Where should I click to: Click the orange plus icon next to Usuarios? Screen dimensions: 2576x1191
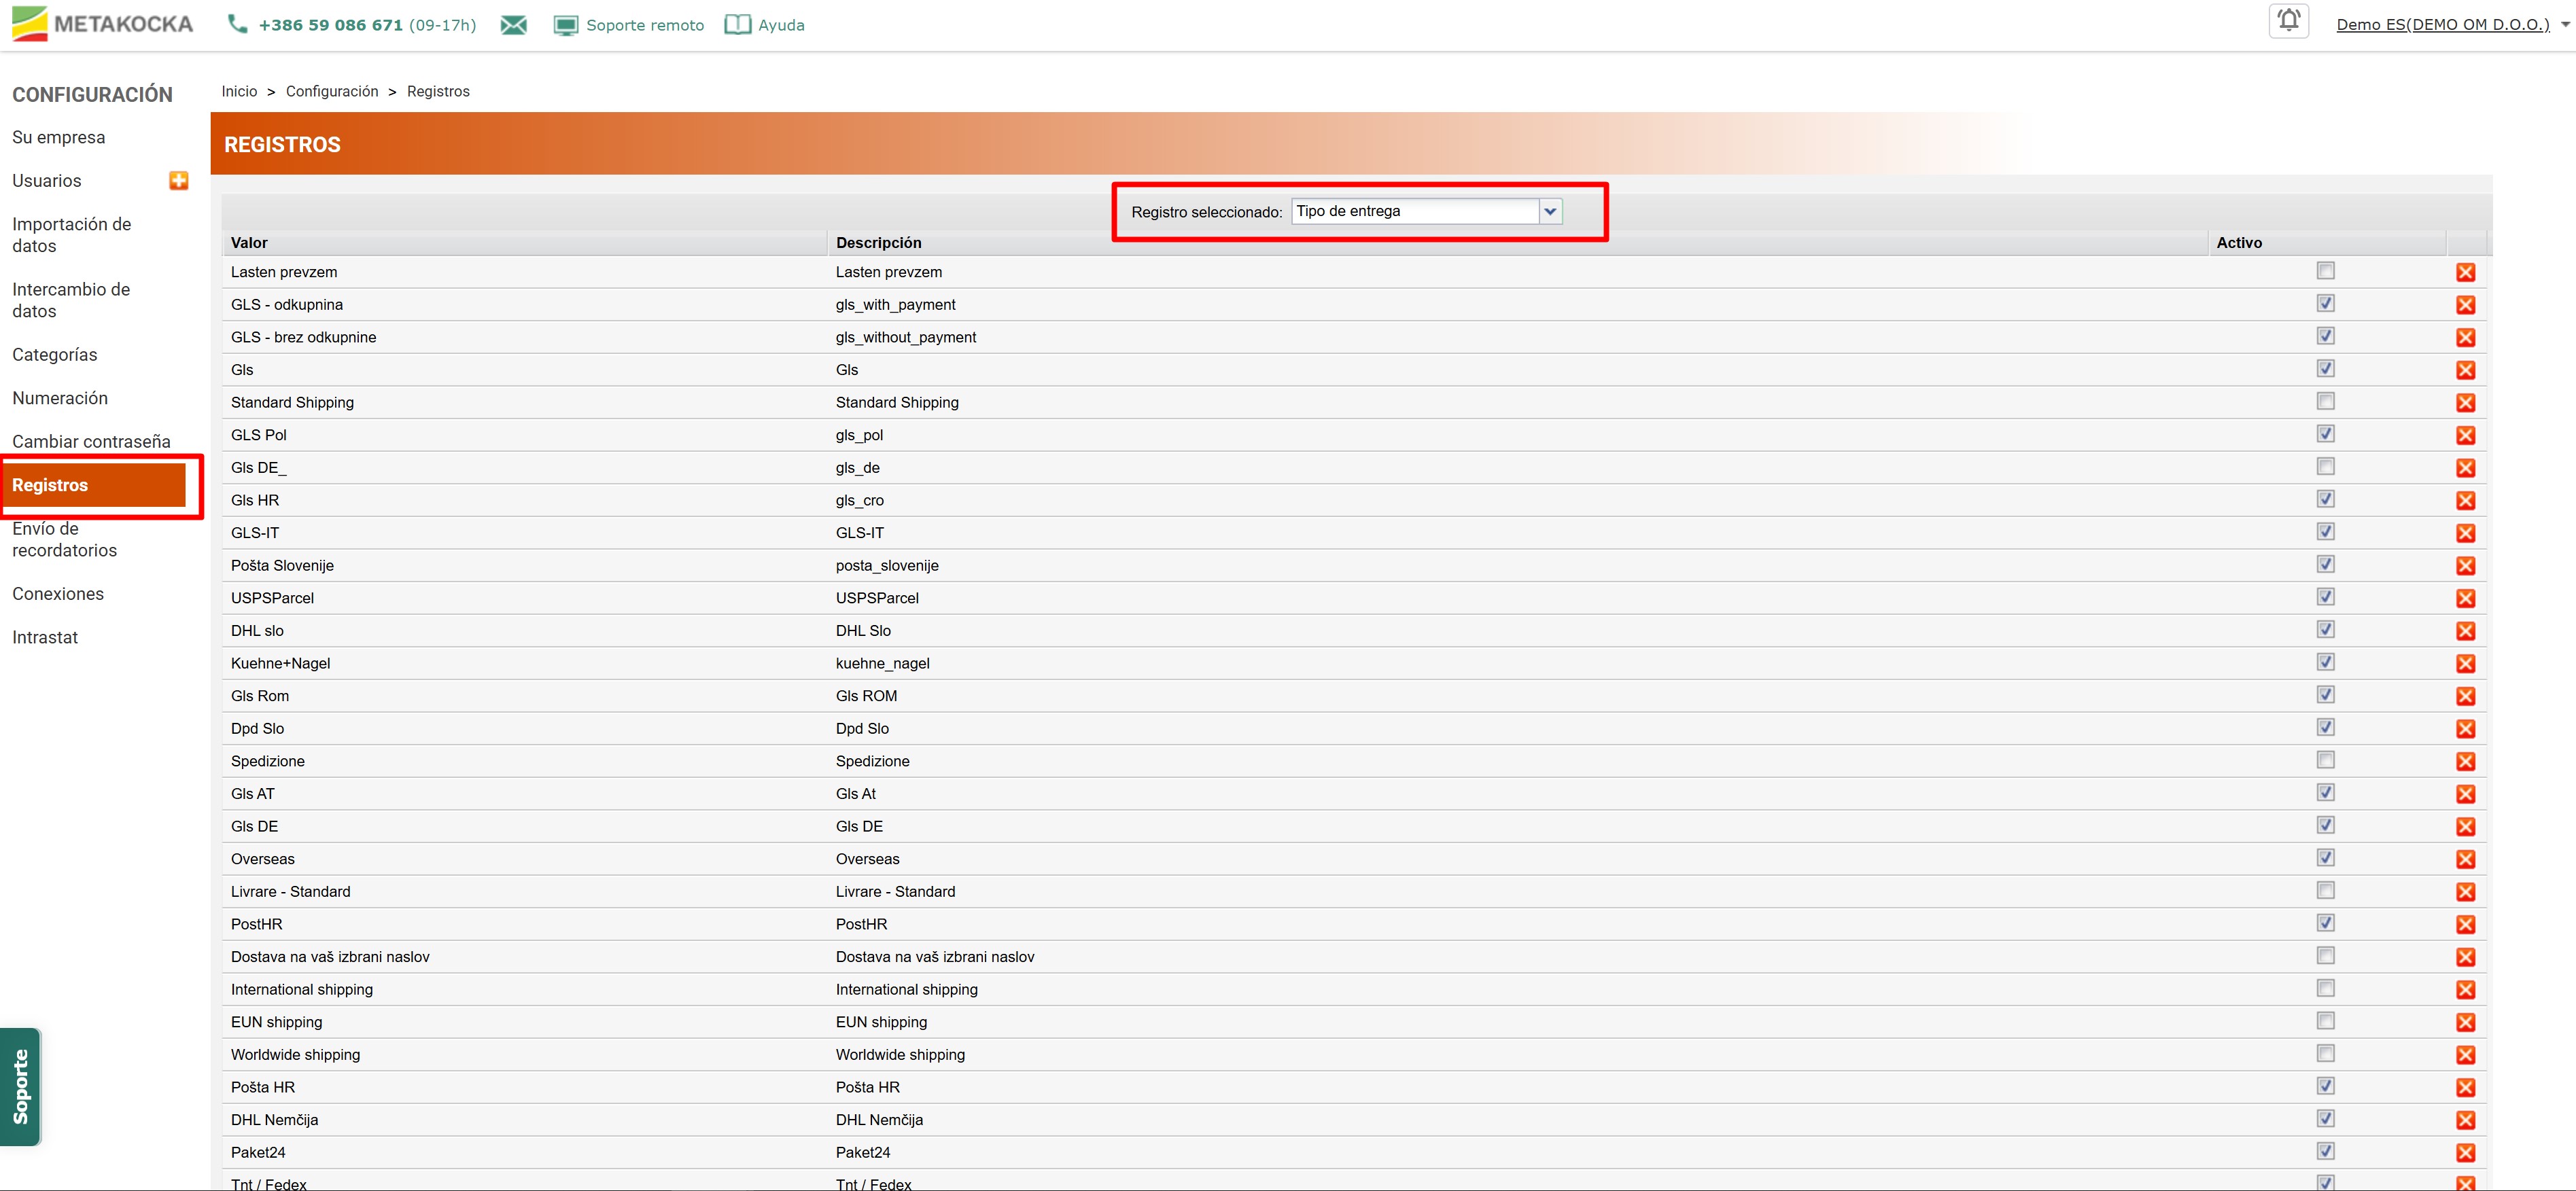click(x=179, y=181)
